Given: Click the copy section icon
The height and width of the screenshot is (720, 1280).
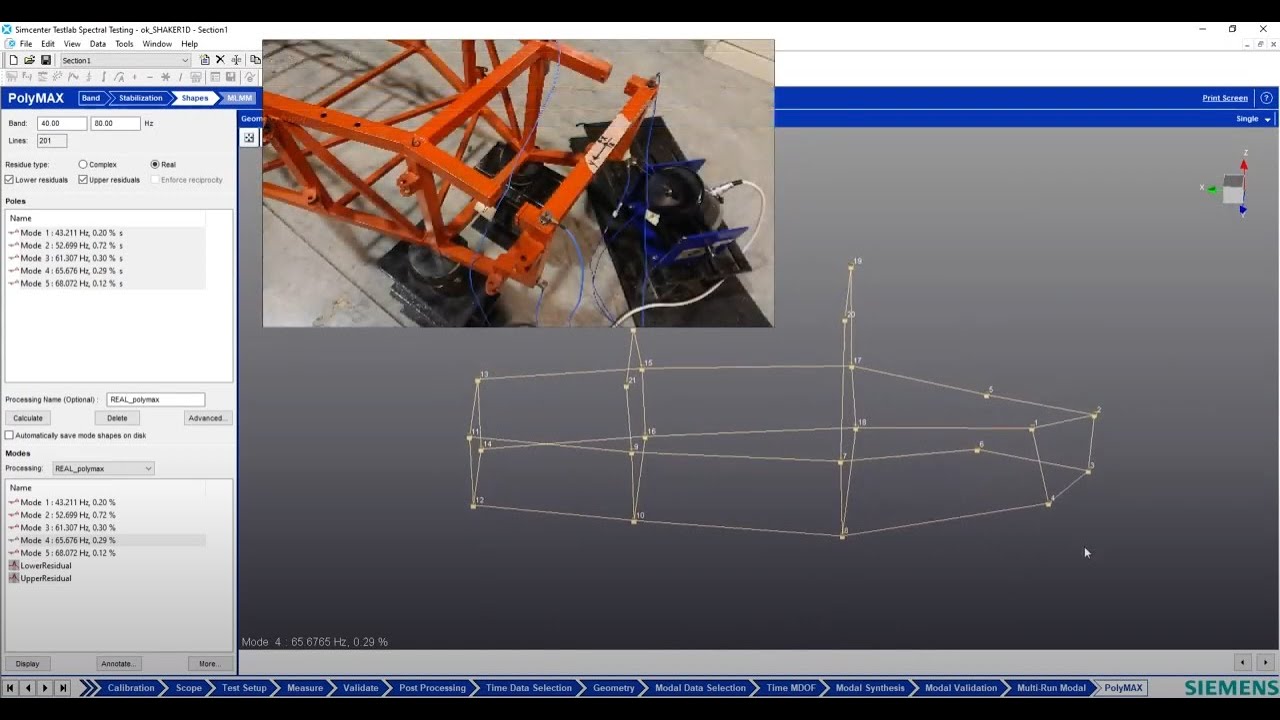Looking at the screenshot, I should [x=255, y=60].
